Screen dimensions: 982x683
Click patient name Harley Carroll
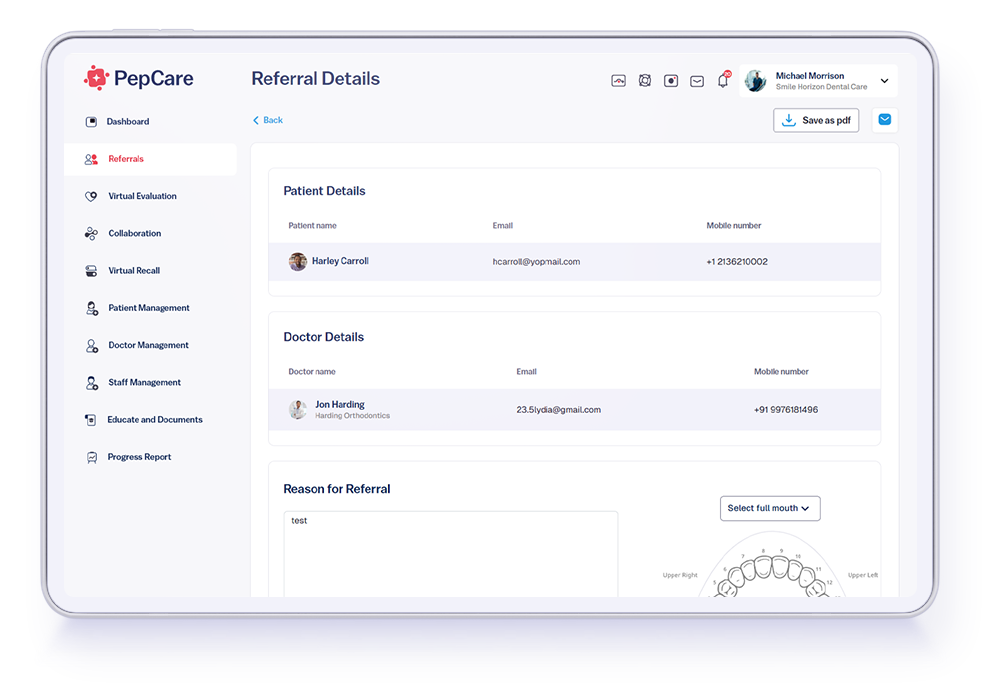tap(340, 261)
